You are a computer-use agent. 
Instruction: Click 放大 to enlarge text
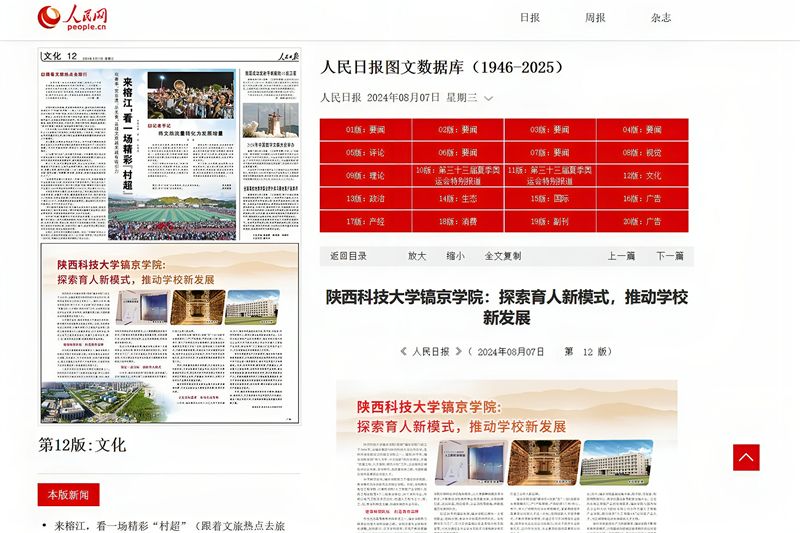click(417, 256)
